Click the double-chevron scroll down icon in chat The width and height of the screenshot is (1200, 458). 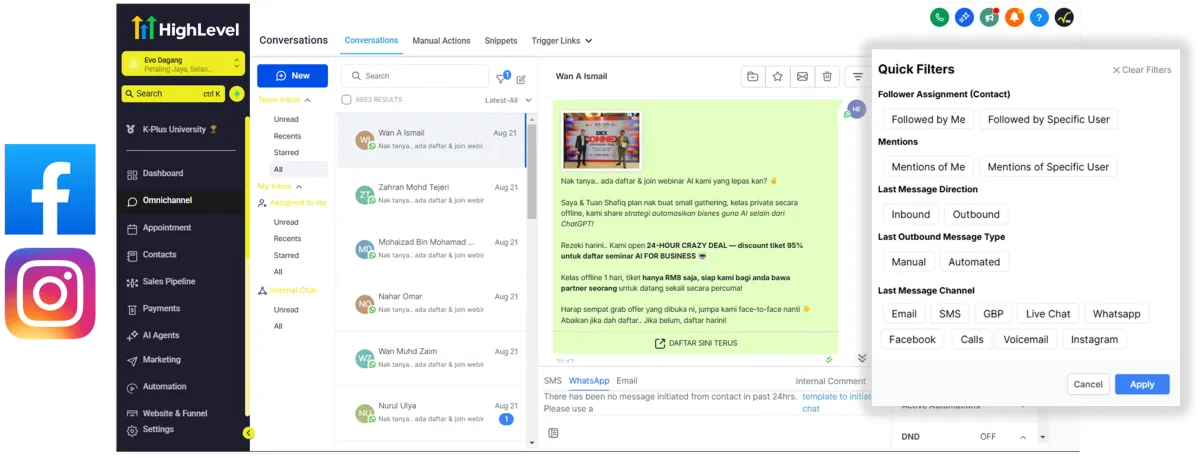[x=862, y=358]
